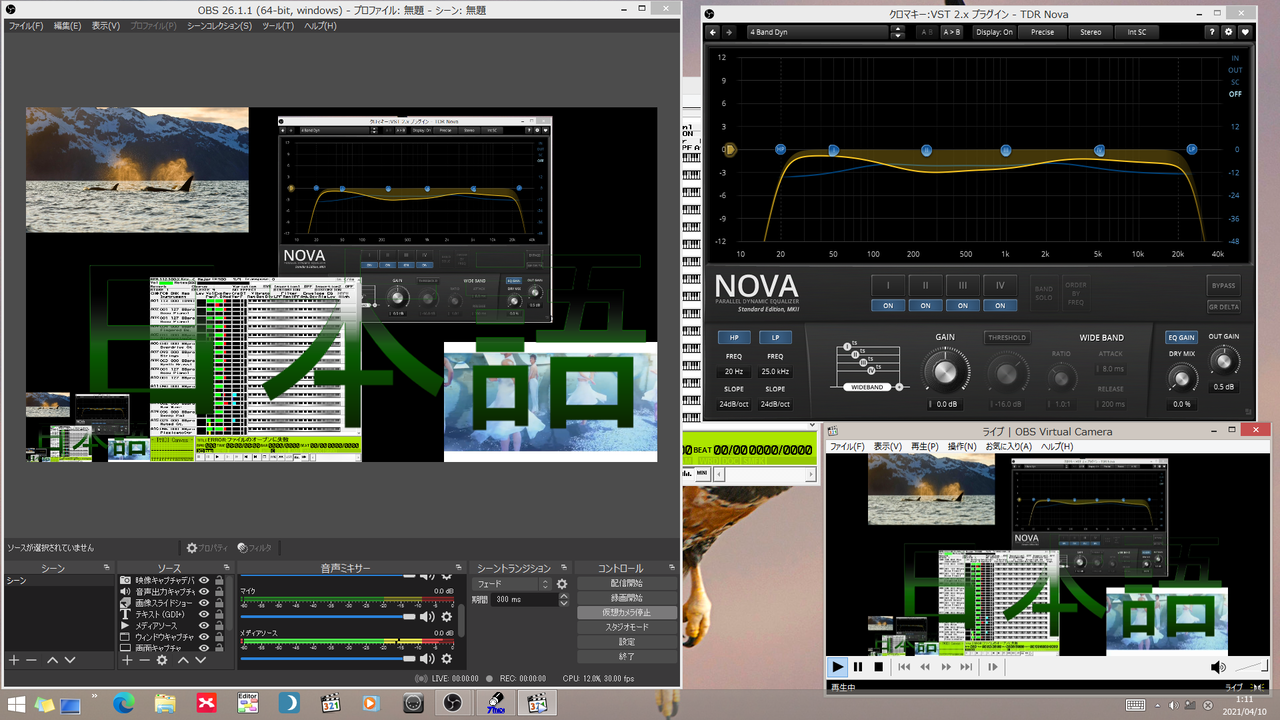1280x720 pixels.
Task: Click Stereo channel mode in Nova
Action: 1091,32
